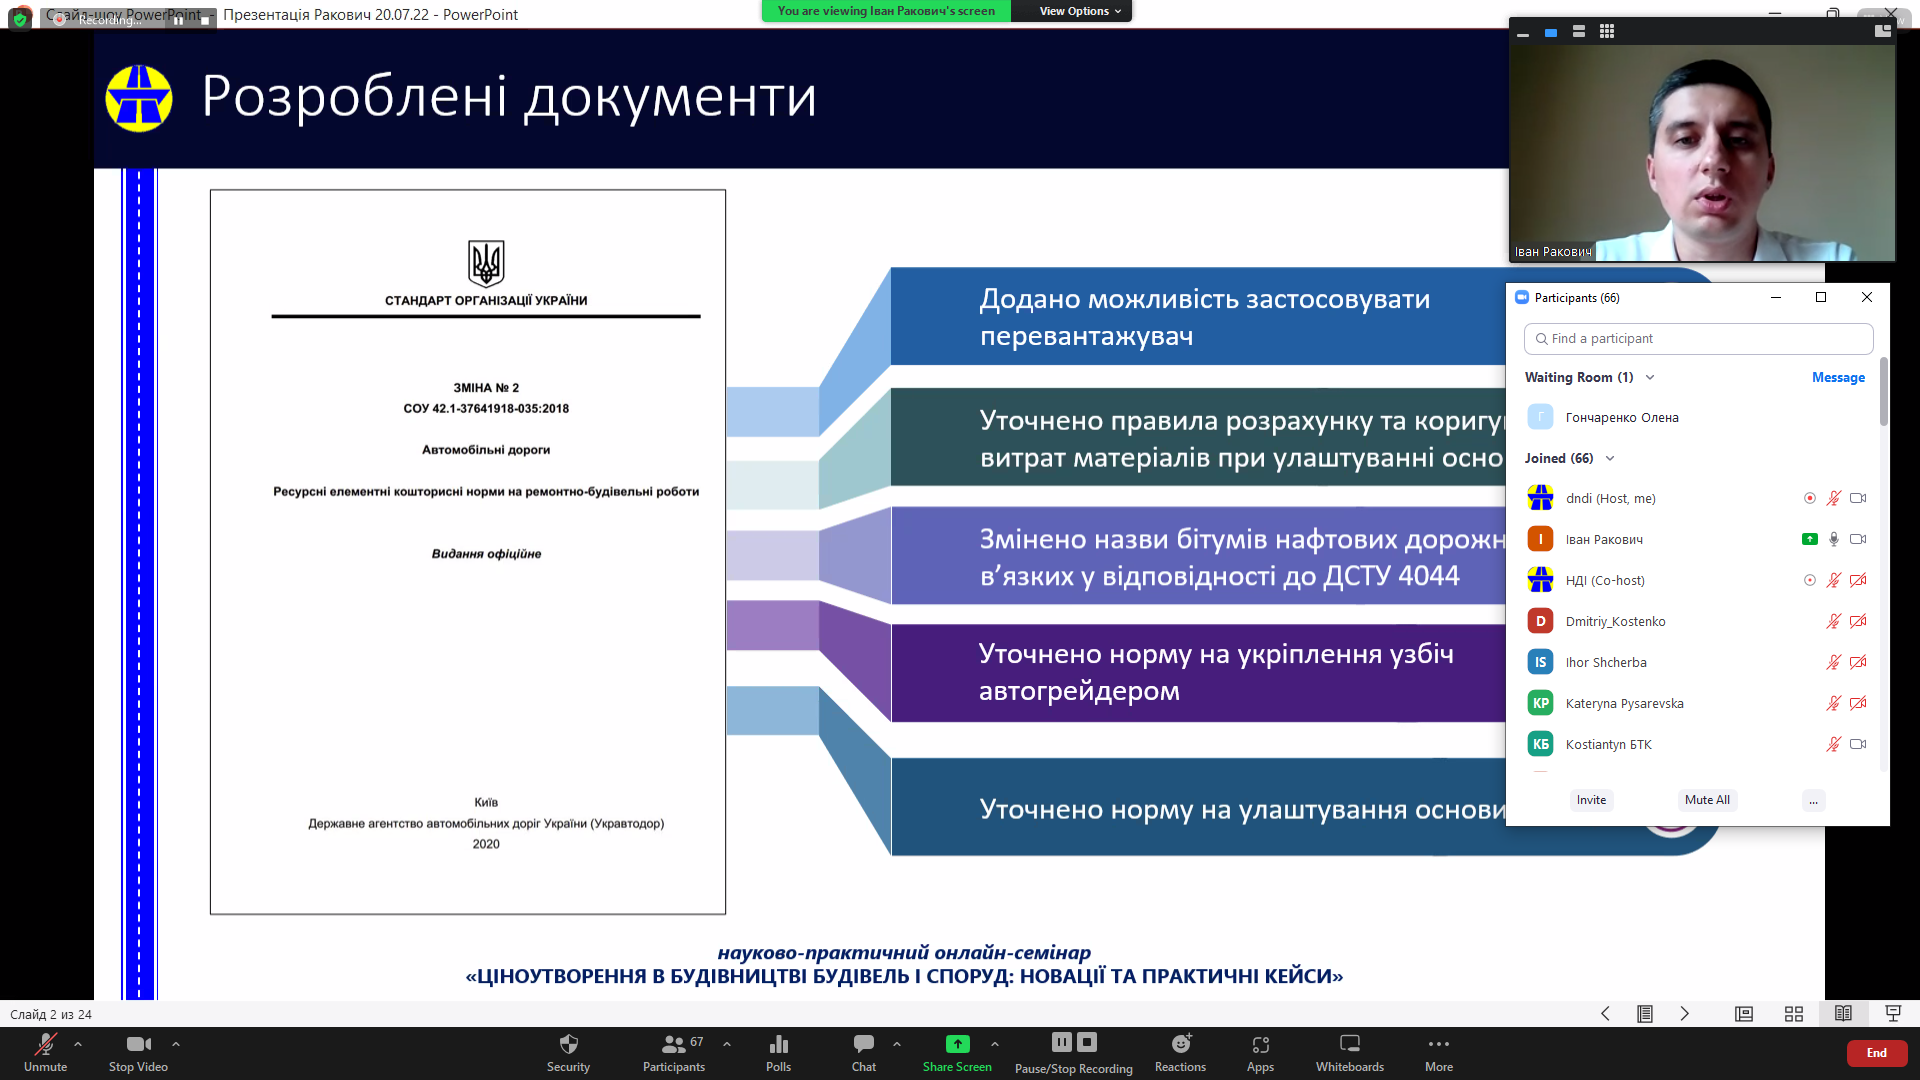Open the Chat panel icon
The image size is (1920, 1080).
coord(863,1044)
